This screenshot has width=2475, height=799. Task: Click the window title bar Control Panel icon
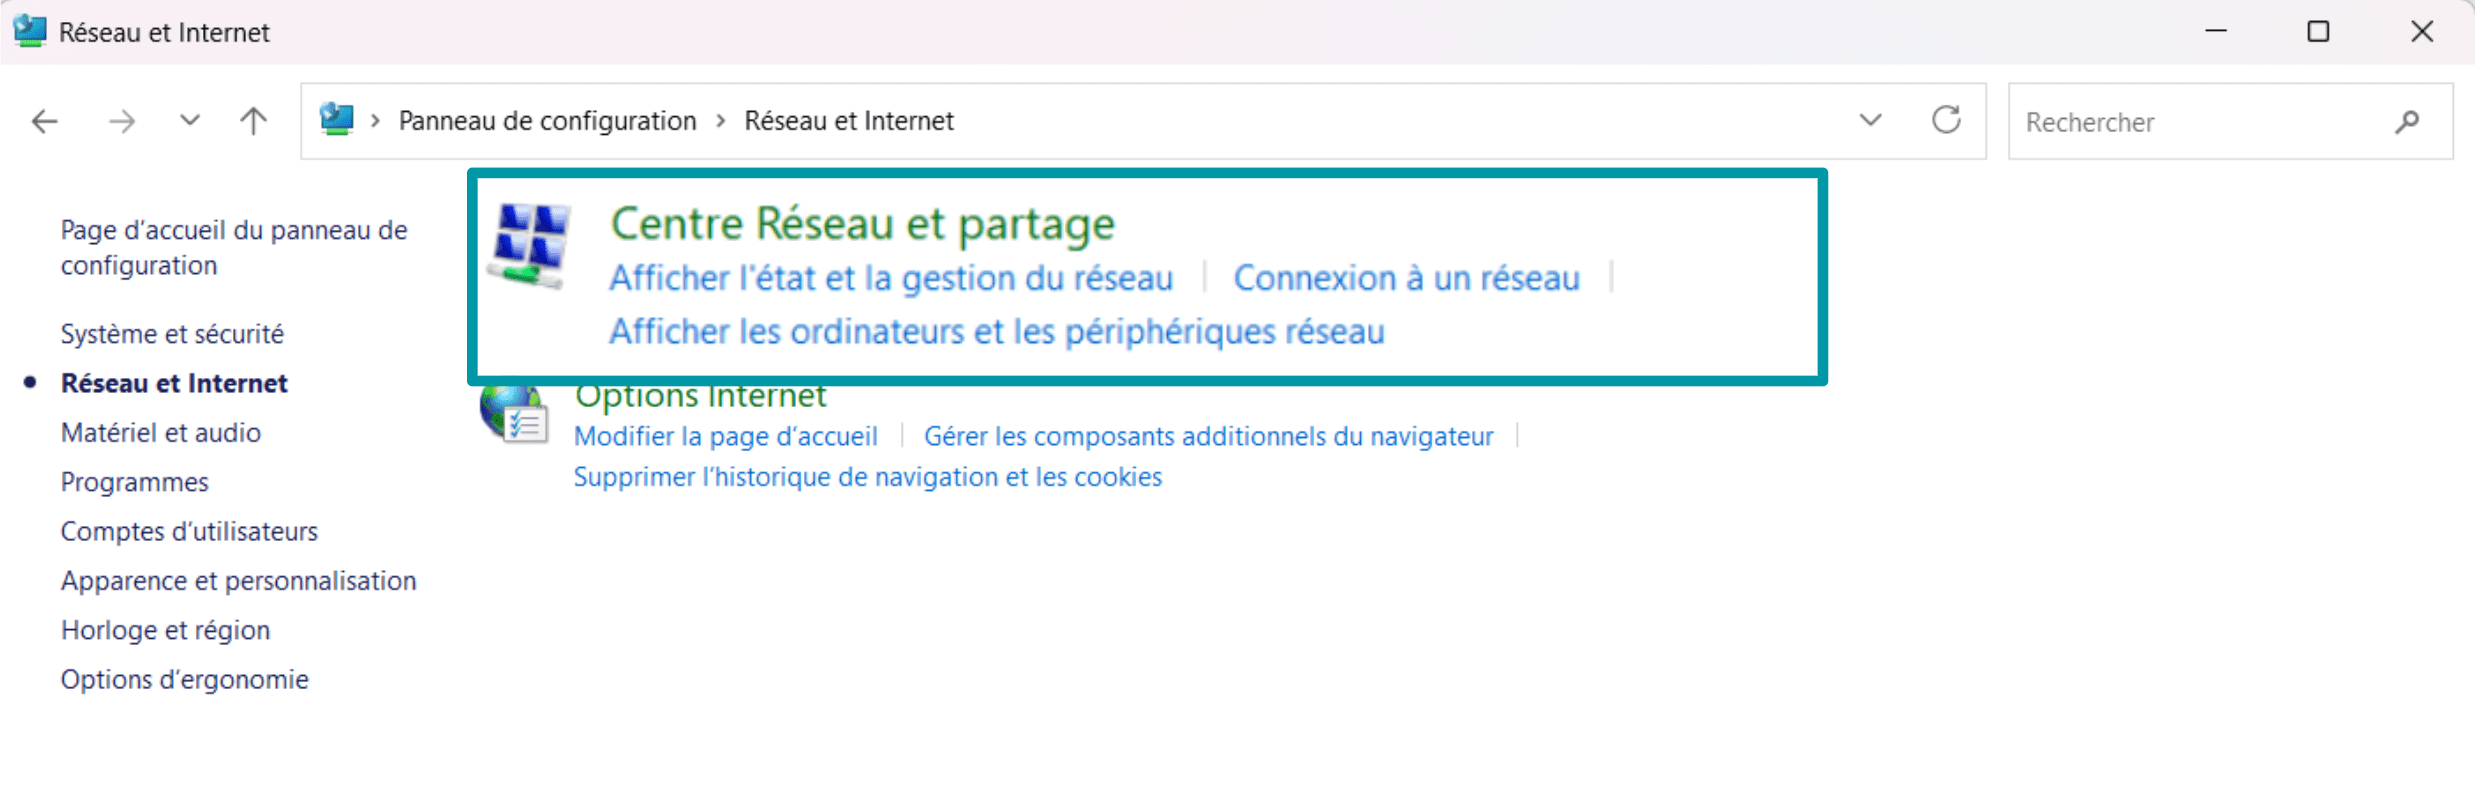click(30, 31)
